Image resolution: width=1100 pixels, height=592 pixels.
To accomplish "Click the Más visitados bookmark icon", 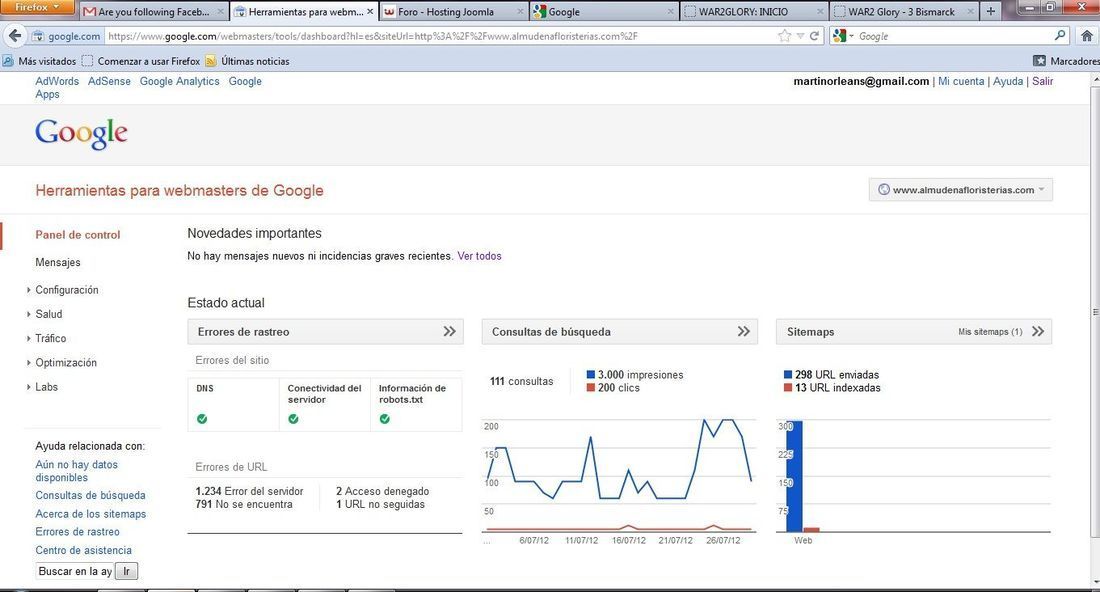I will click(8, 61).
